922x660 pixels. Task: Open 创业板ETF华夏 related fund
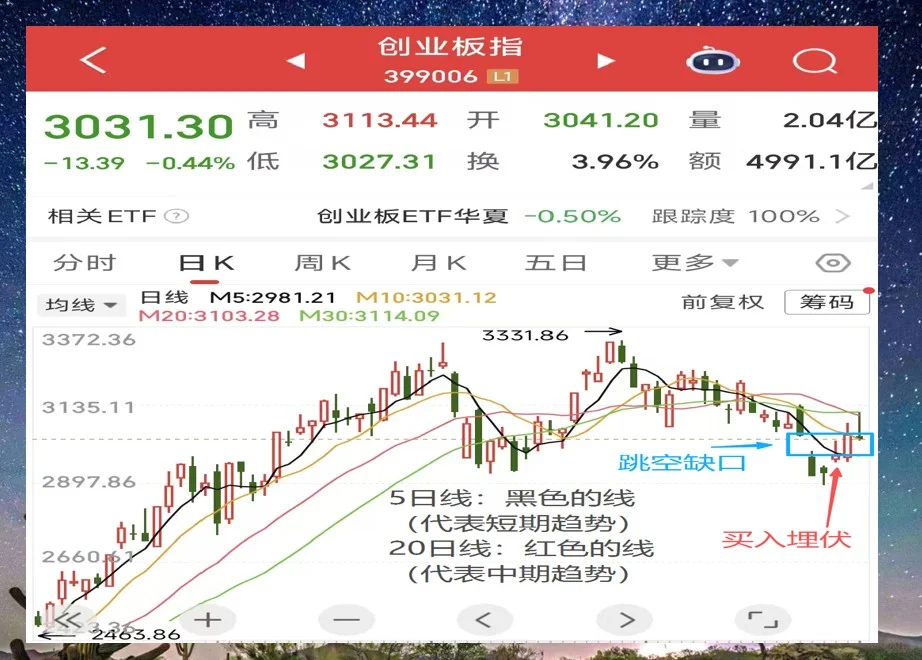click(412, 216)
